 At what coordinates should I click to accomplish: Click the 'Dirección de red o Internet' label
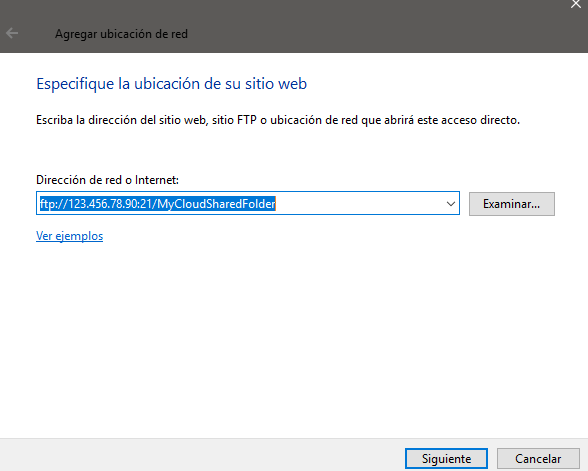point(107,180)
